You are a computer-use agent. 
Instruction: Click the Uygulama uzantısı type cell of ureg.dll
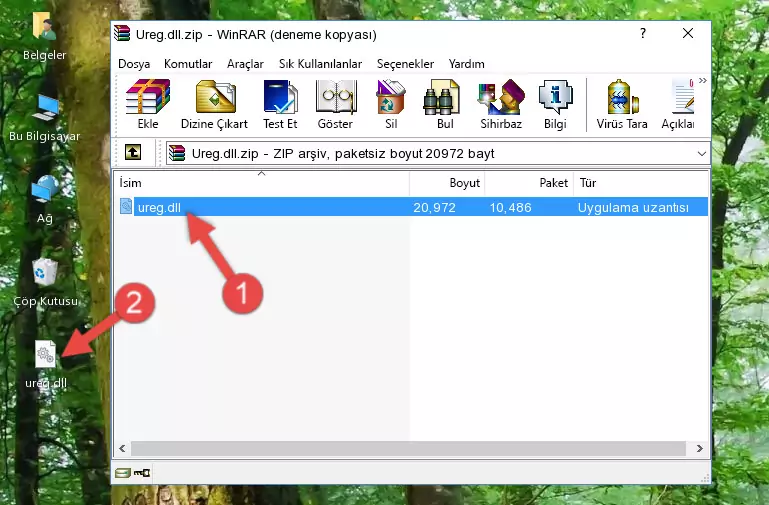633,207
